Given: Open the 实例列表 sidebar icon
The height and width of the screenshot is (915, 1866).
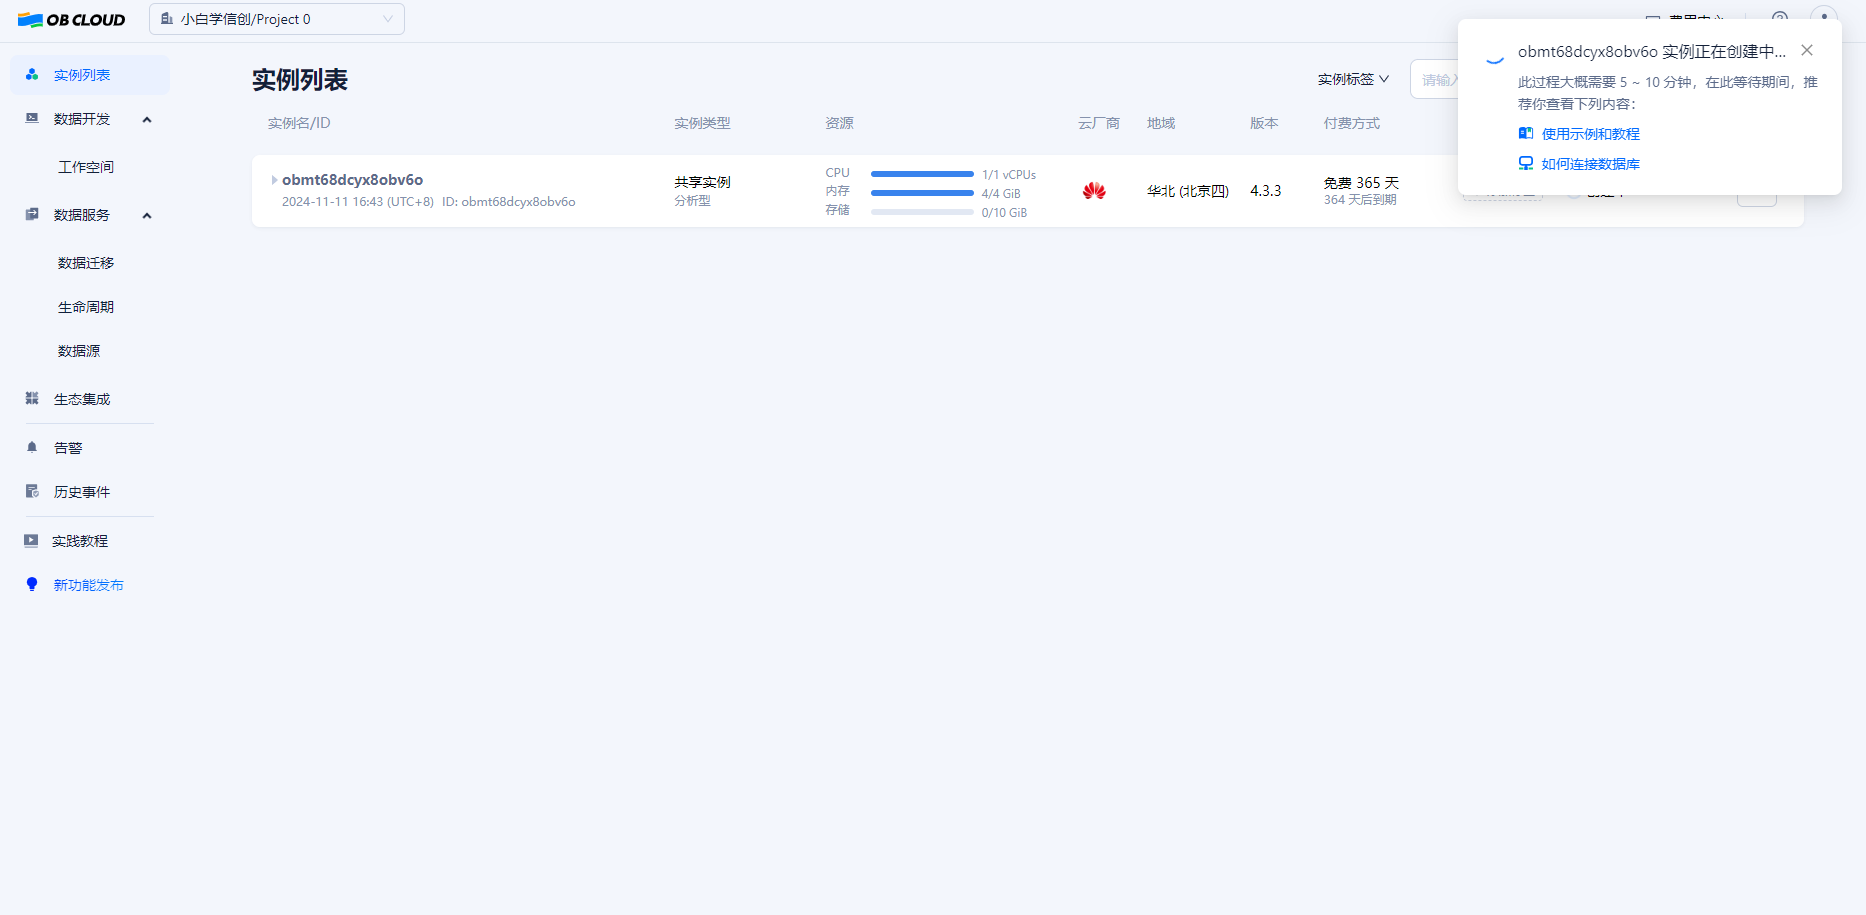Looking at the screenshot, I should [32, 75].
